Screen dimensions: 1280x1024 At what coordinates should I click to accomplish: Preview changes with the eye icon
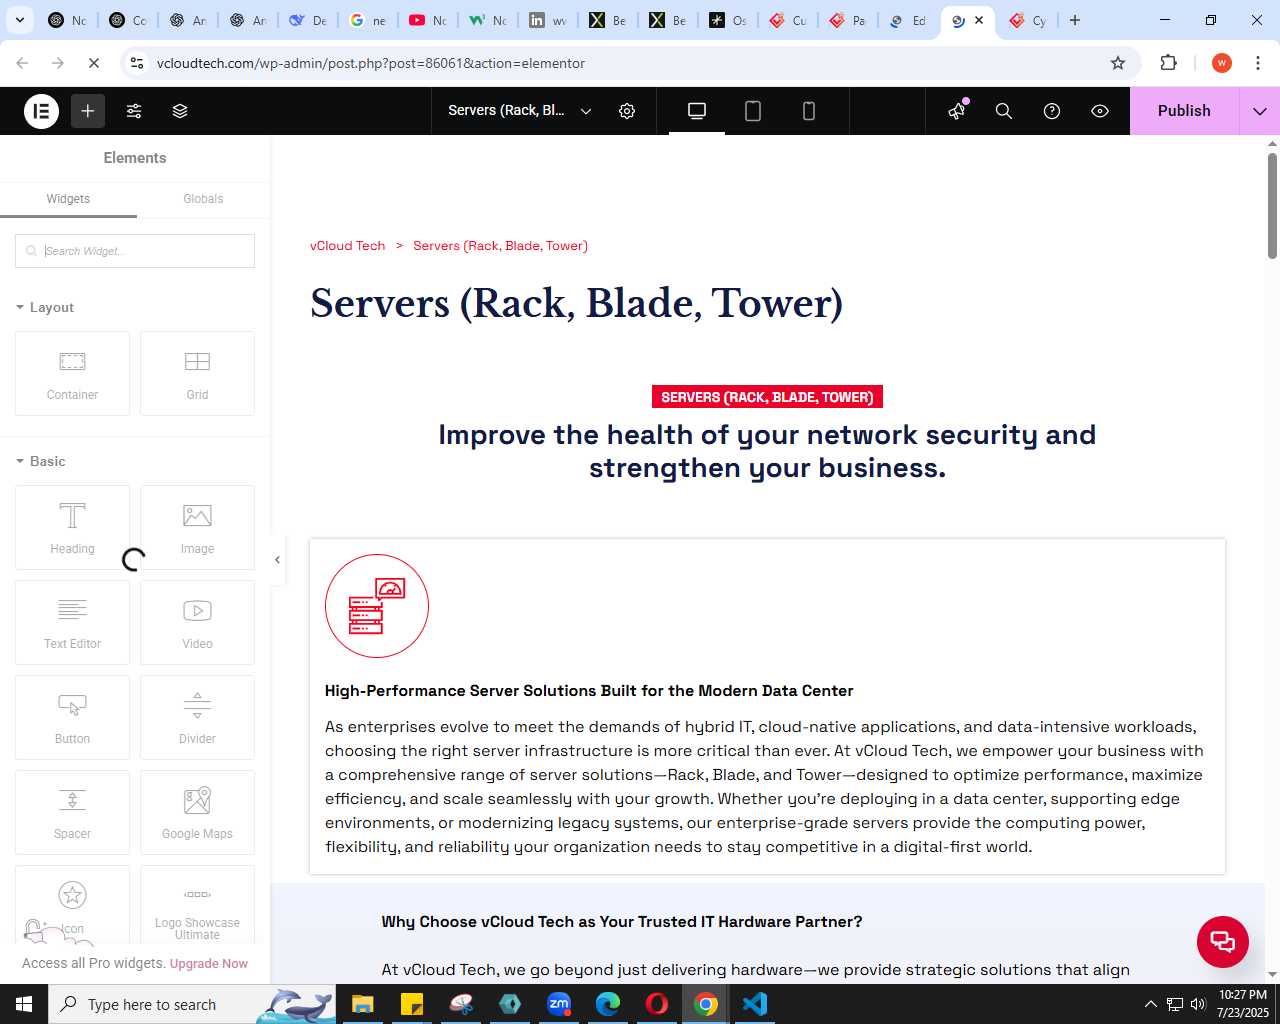coord(1100,111)
